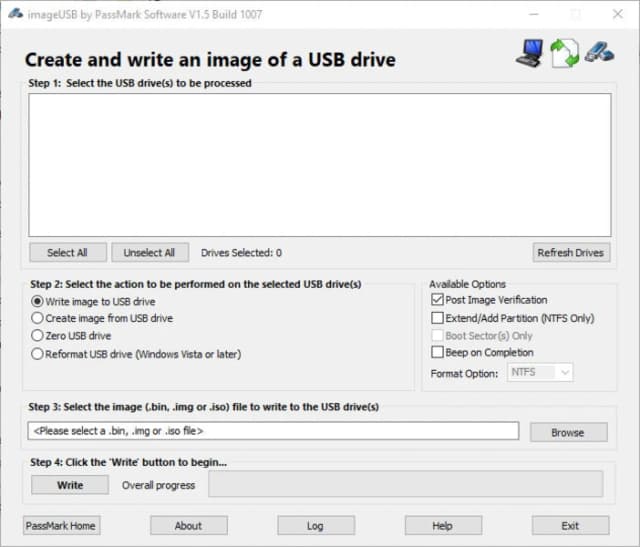Open the Log button
The width and height of the screenshot is (640, 547).
click(316, 526)
